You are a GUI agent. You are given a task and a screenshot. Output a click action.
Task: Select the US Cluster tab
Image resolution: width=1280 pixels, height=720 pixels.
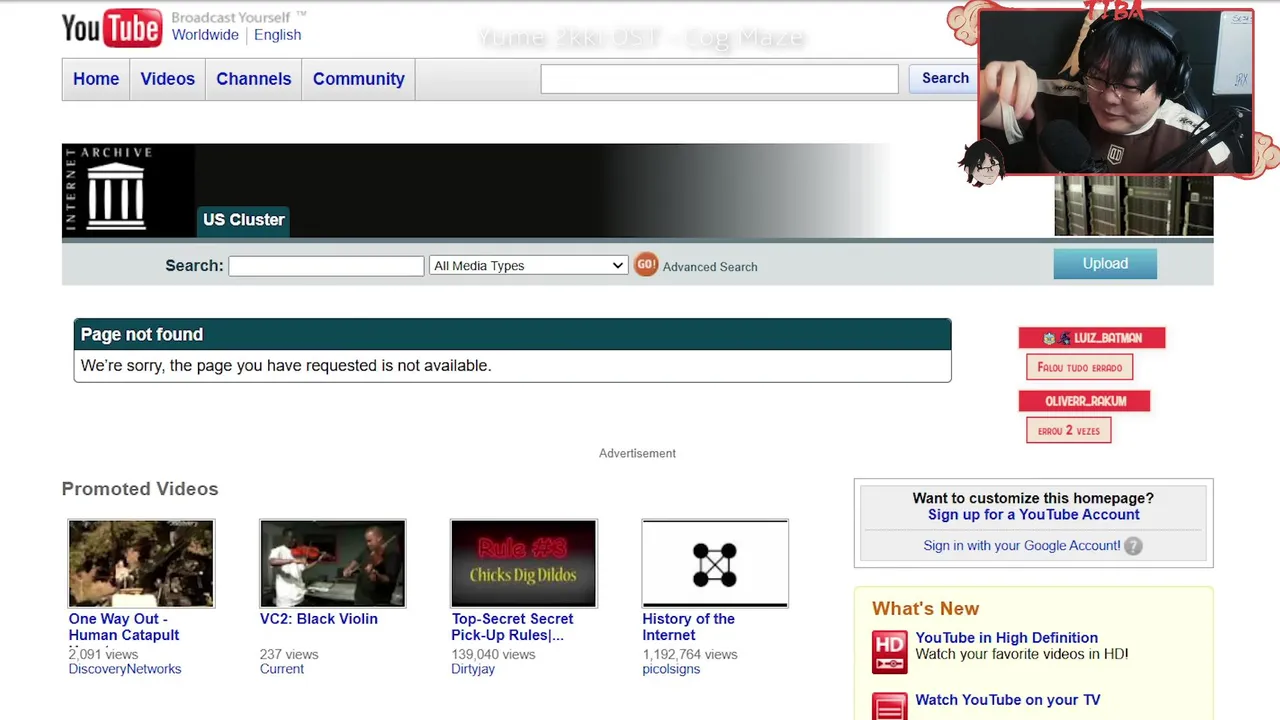[243, 220]
